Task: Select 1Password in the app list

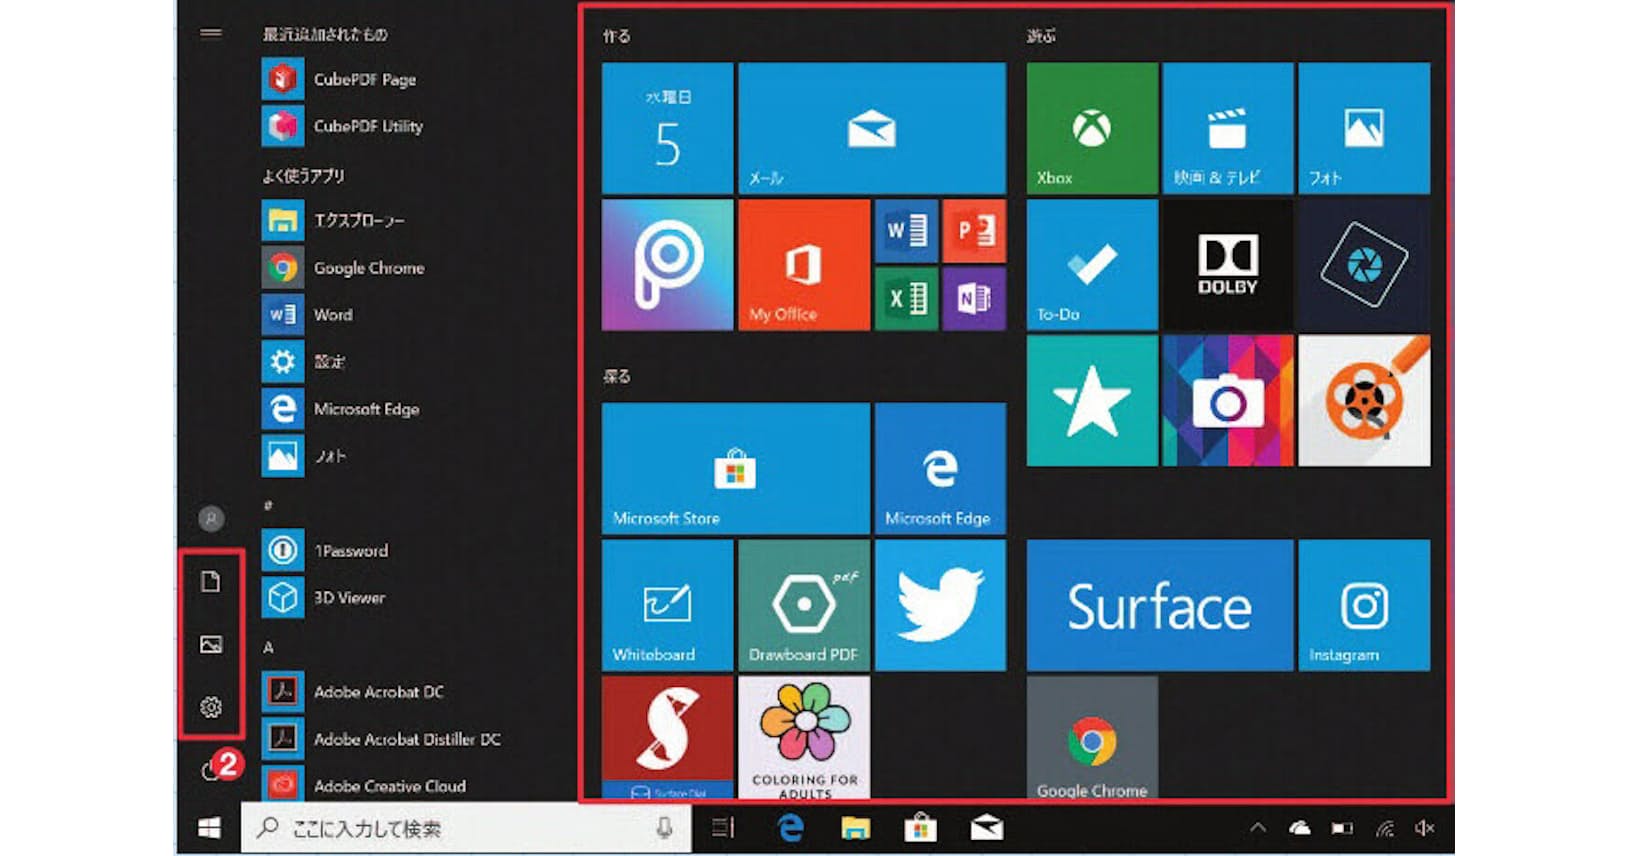Action: point(350,550)
